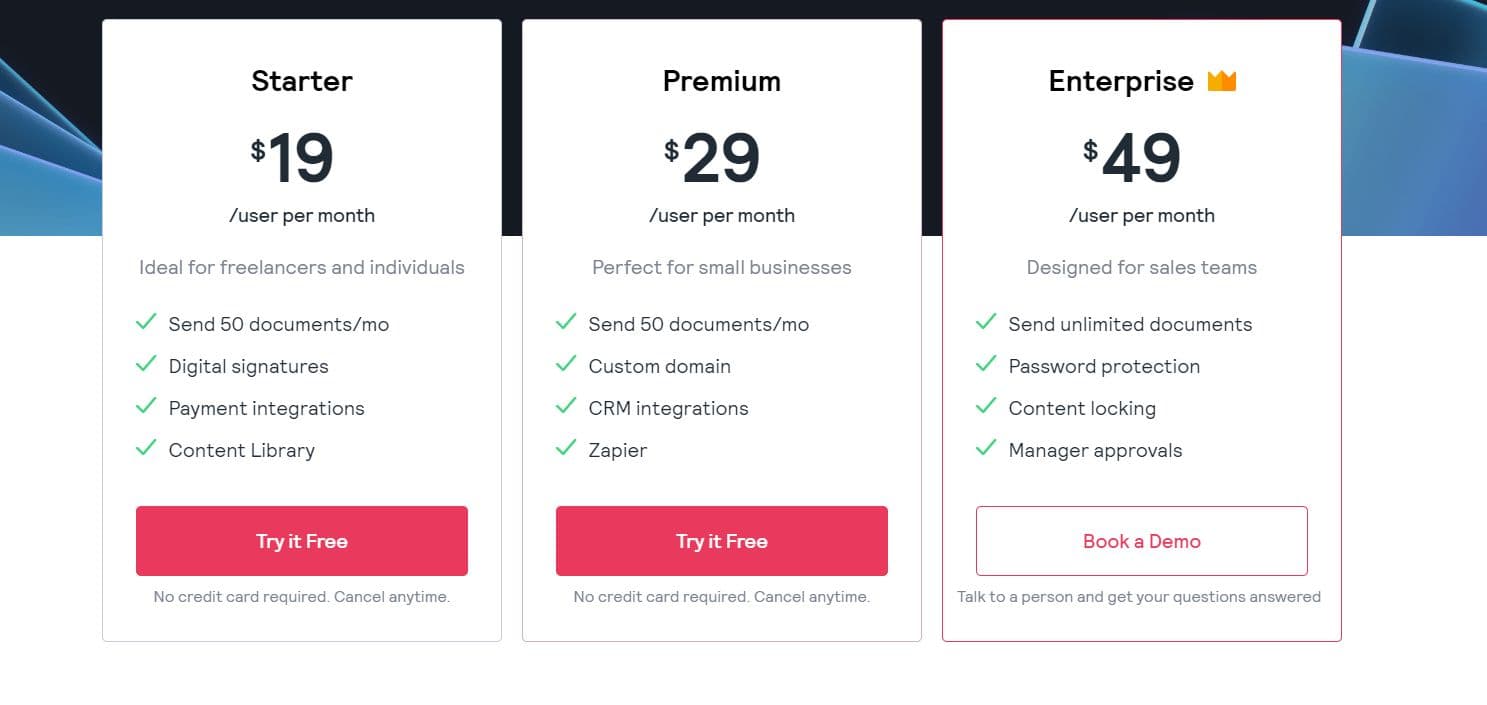The width and height of the screenshot is (1487, 705).
Task: Book a Demo for Enterprise plan
Action: pyautogui.click(x=1141, y=541)
